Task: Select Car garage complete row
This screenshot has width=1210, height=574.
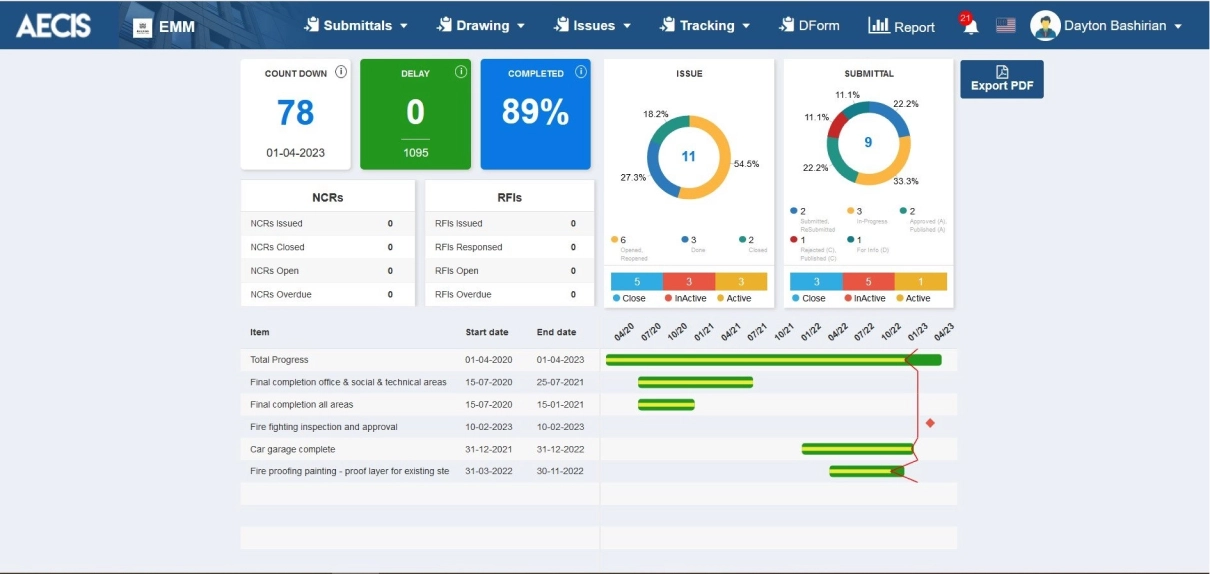Action: point(419,449)
